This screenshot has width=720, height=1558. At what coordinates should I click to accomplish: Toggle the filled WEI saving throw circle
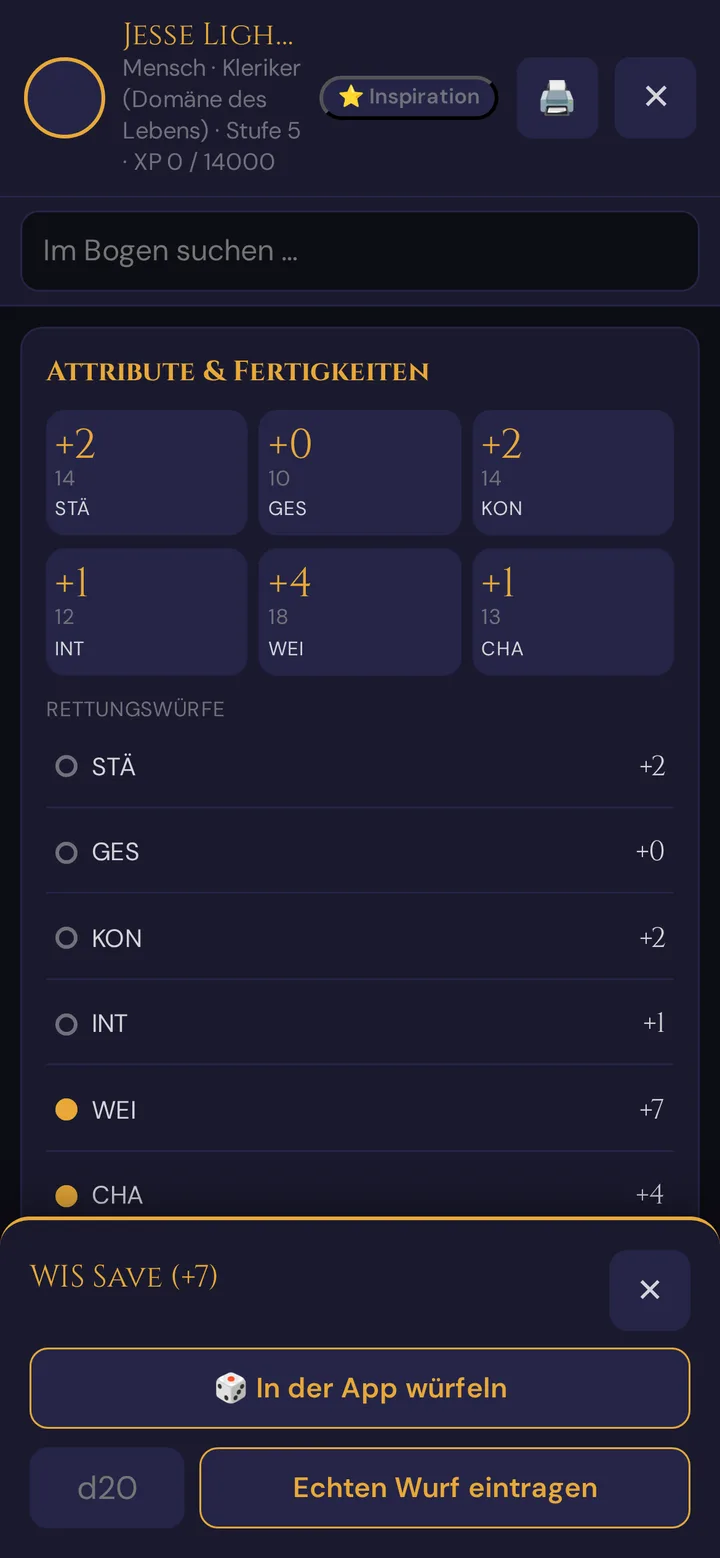click(x=66, y=1110)
